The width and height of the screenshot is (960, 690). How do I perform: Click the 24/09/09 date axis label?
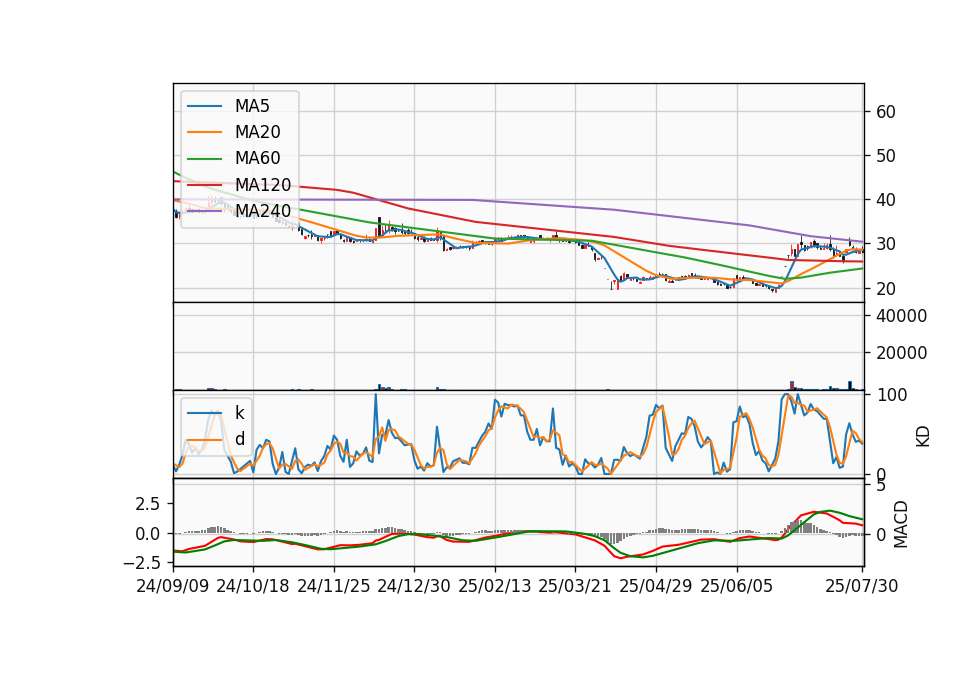173,586
